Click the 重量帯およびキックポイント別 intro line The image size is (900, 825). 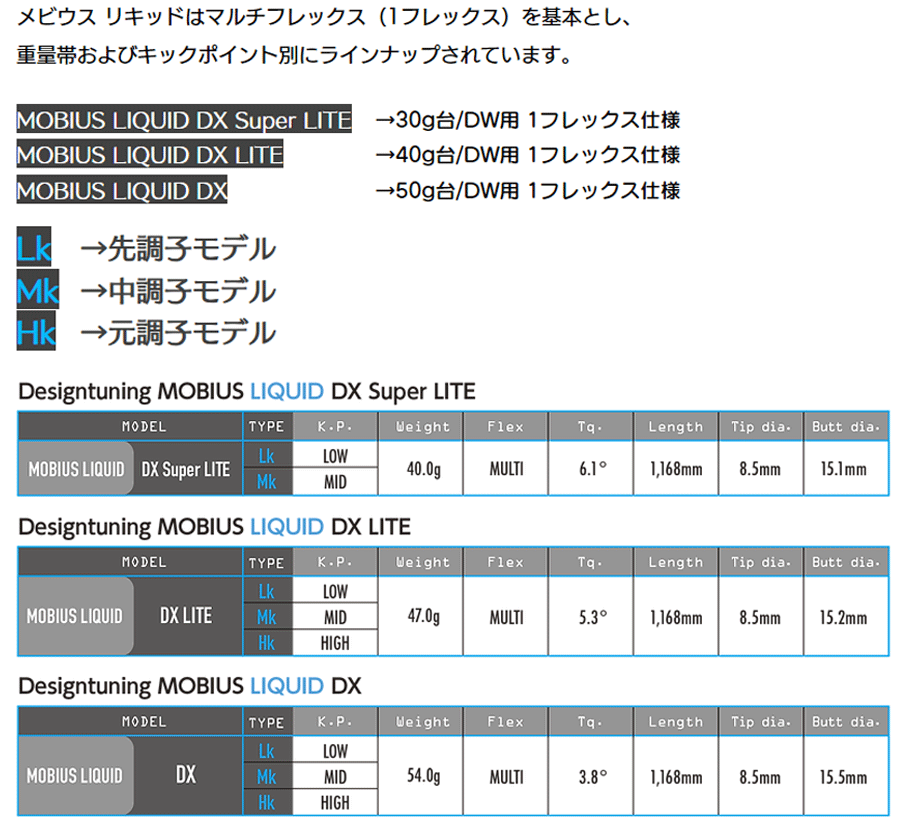[294, 55]
